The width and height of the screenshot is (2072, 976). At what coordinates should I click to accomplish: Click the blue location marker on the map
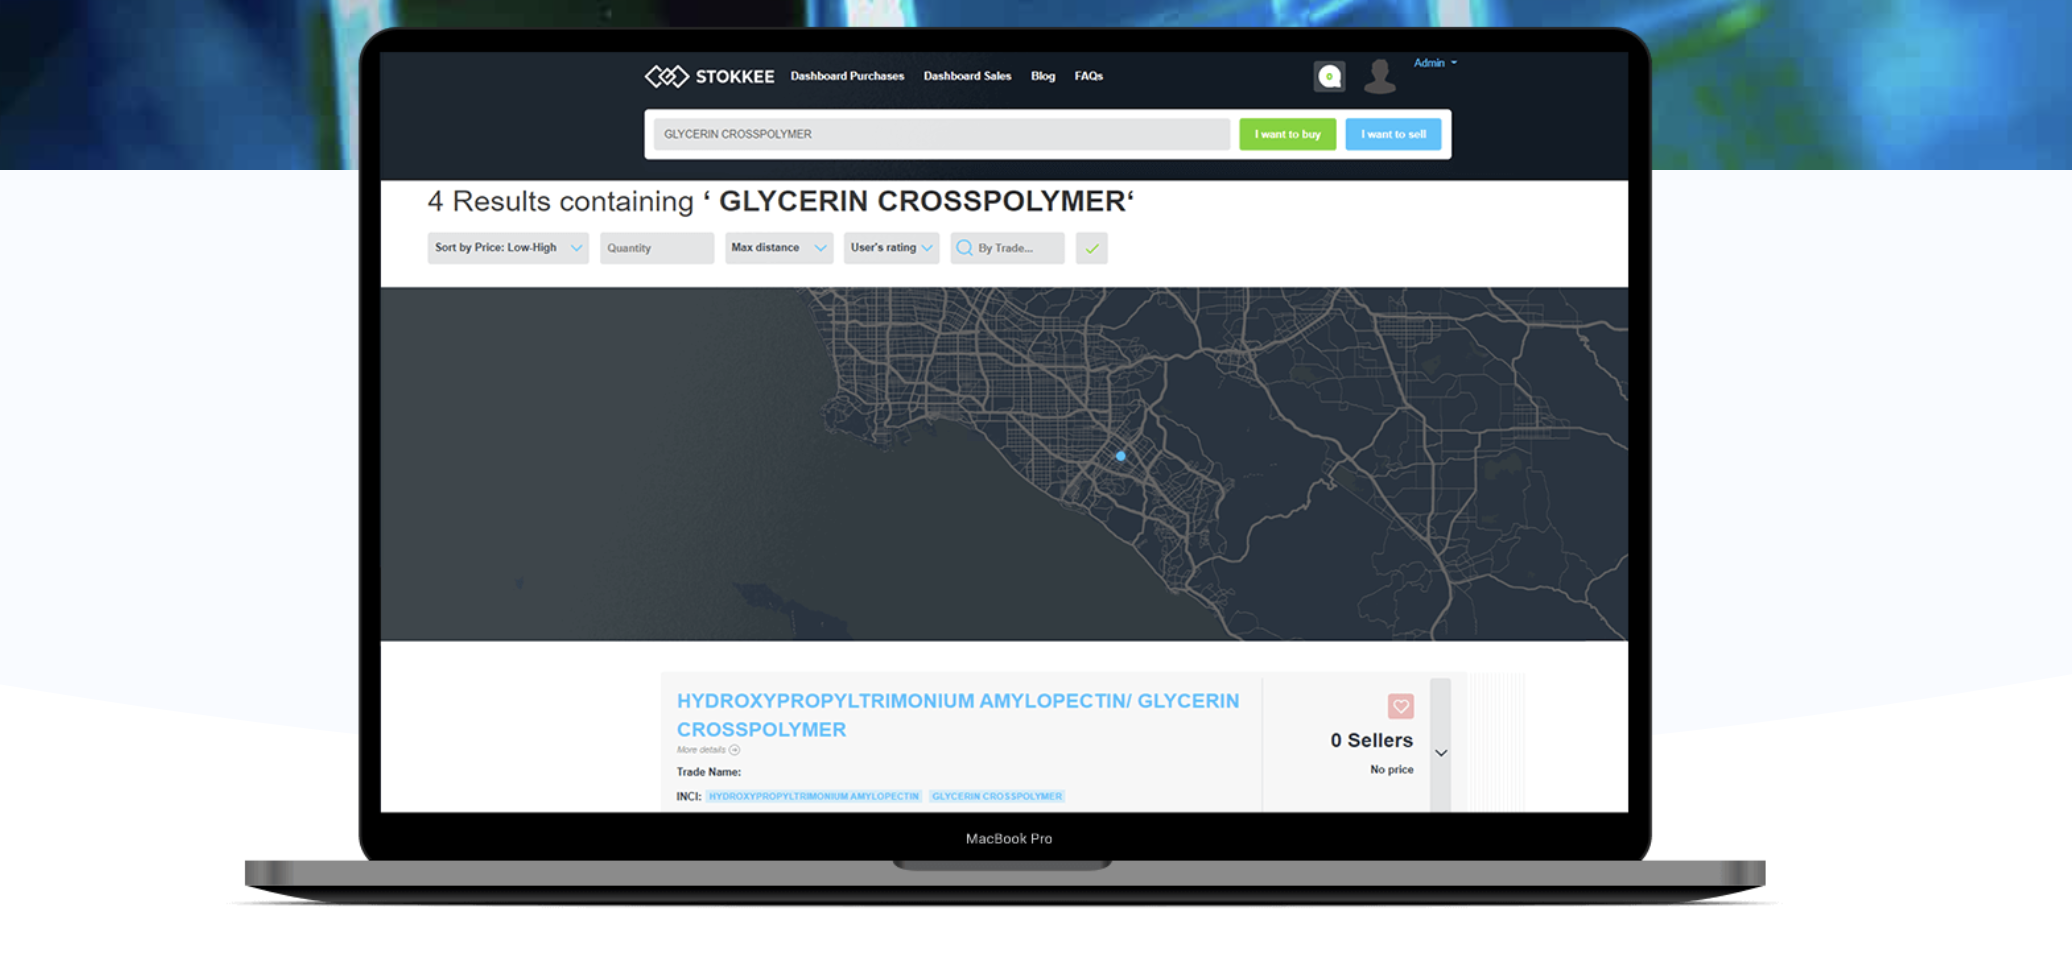[x=1121, y=456]
